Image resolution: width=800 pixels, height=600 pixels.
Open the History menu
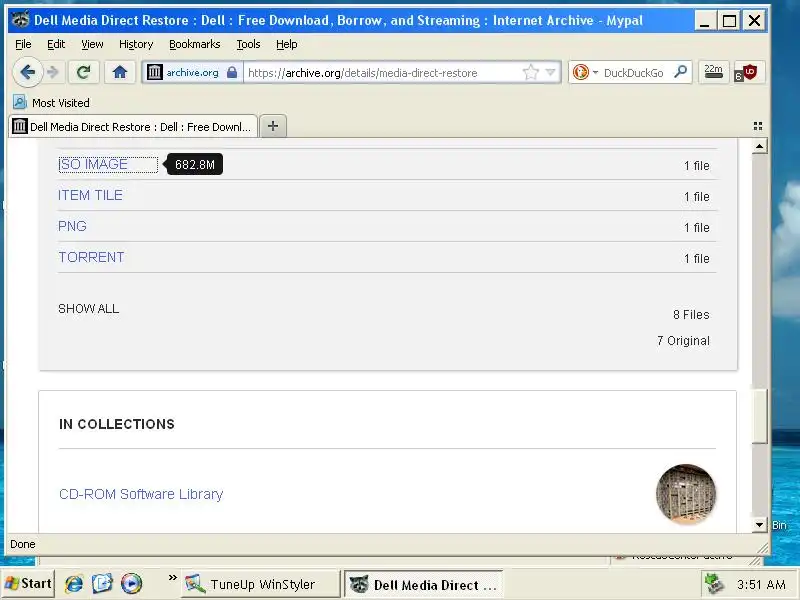136,44
